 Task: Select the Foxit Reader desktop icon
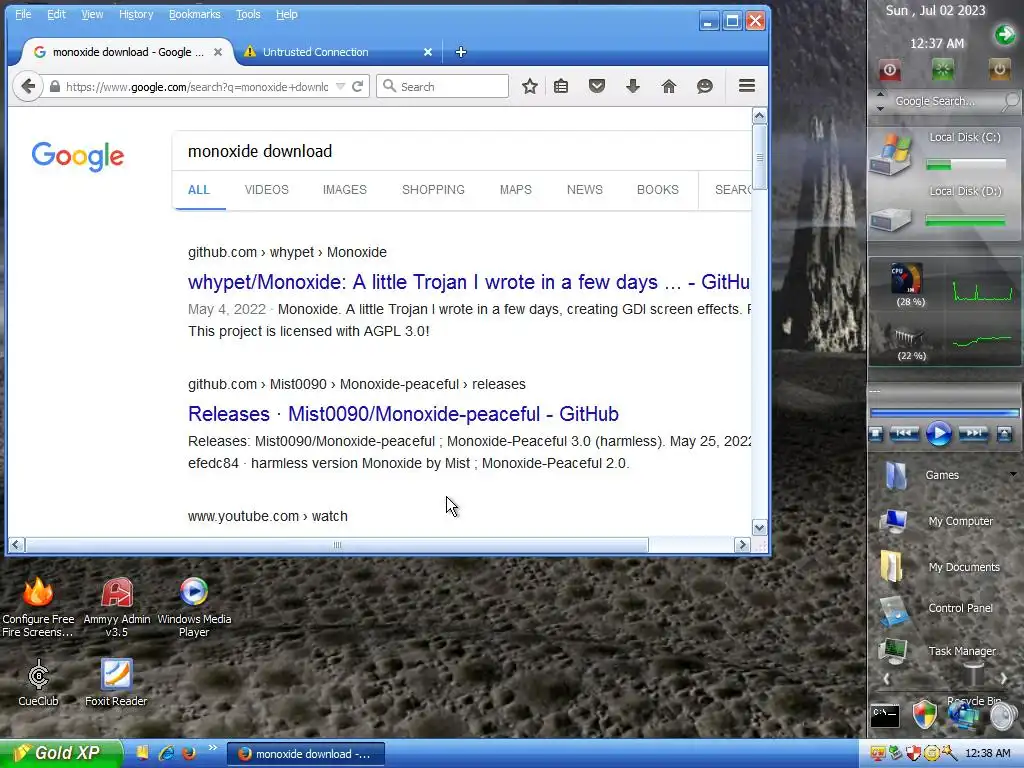pyautogui.click(x=116, y=682)
